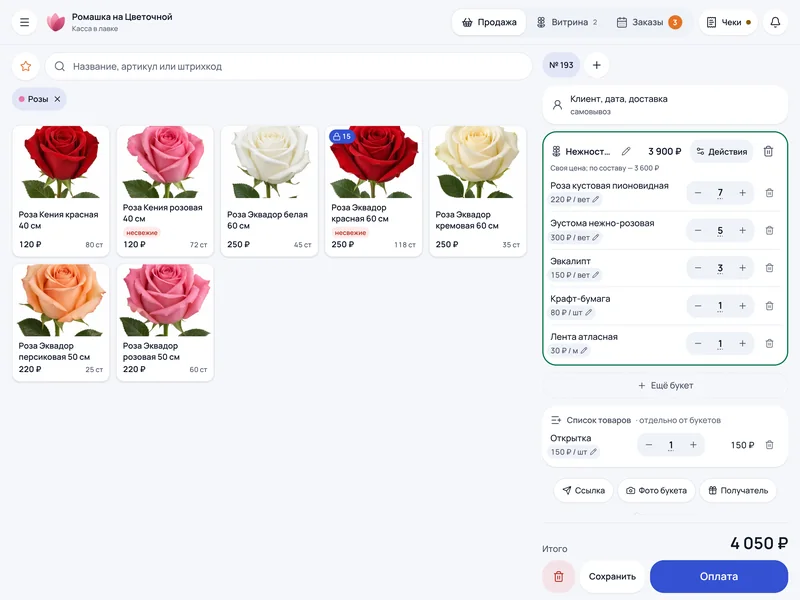Add Роза Эквадор персиковая 50 см

61,322
